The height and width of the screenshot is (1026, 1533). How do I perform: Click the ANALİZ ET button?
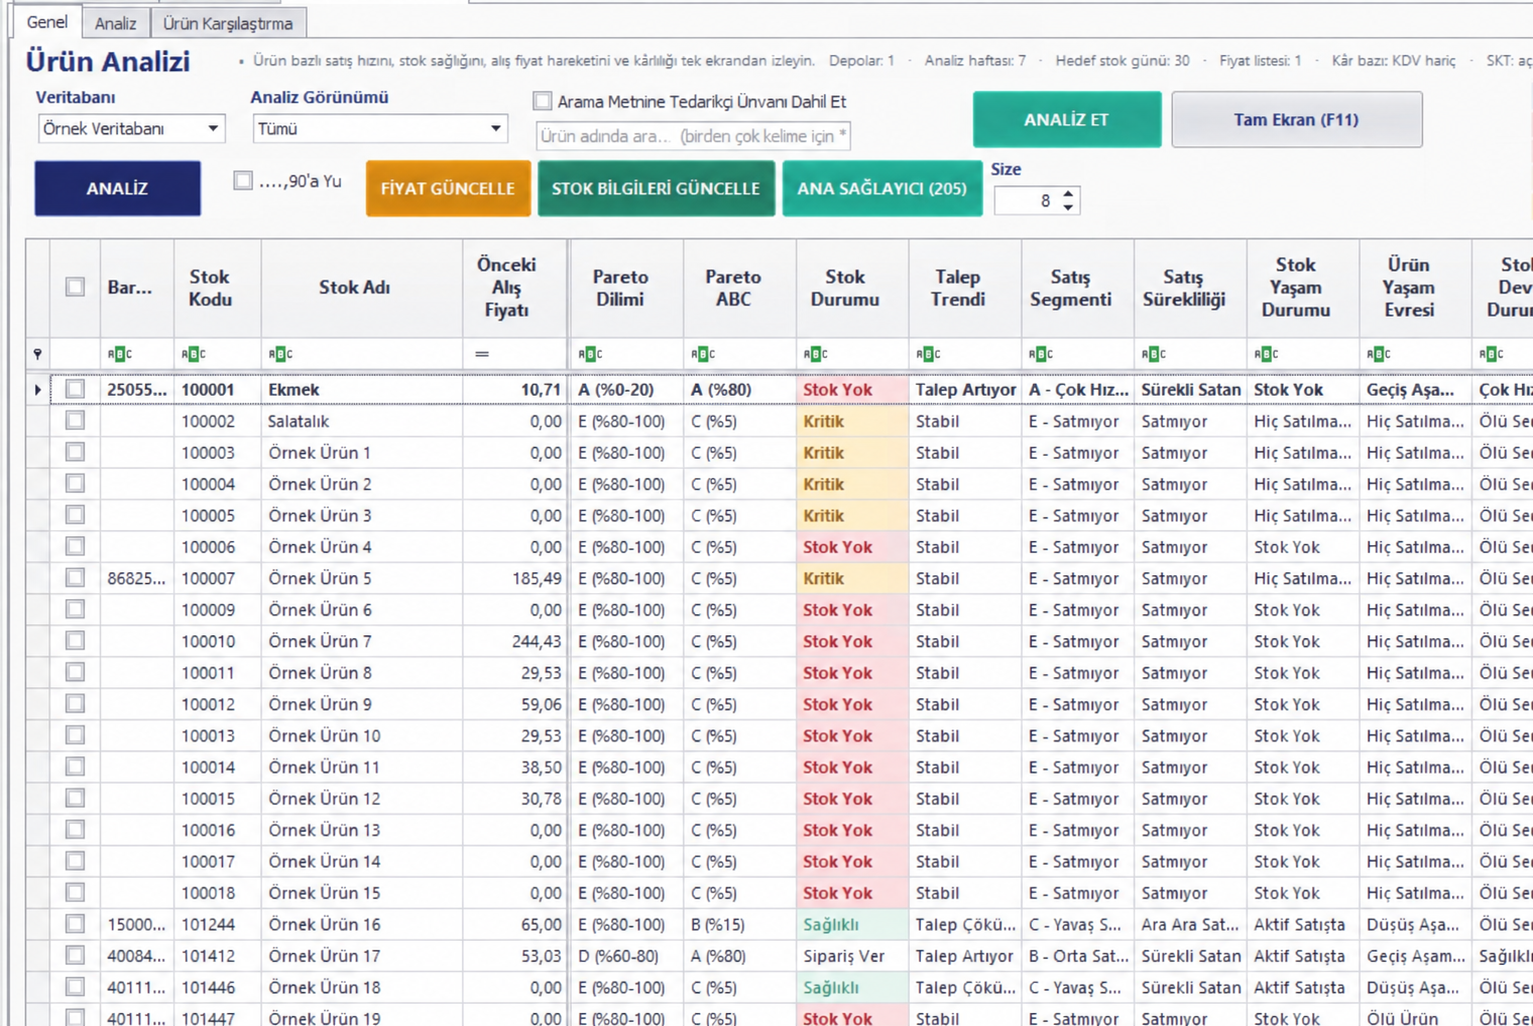pos(1067,119)
